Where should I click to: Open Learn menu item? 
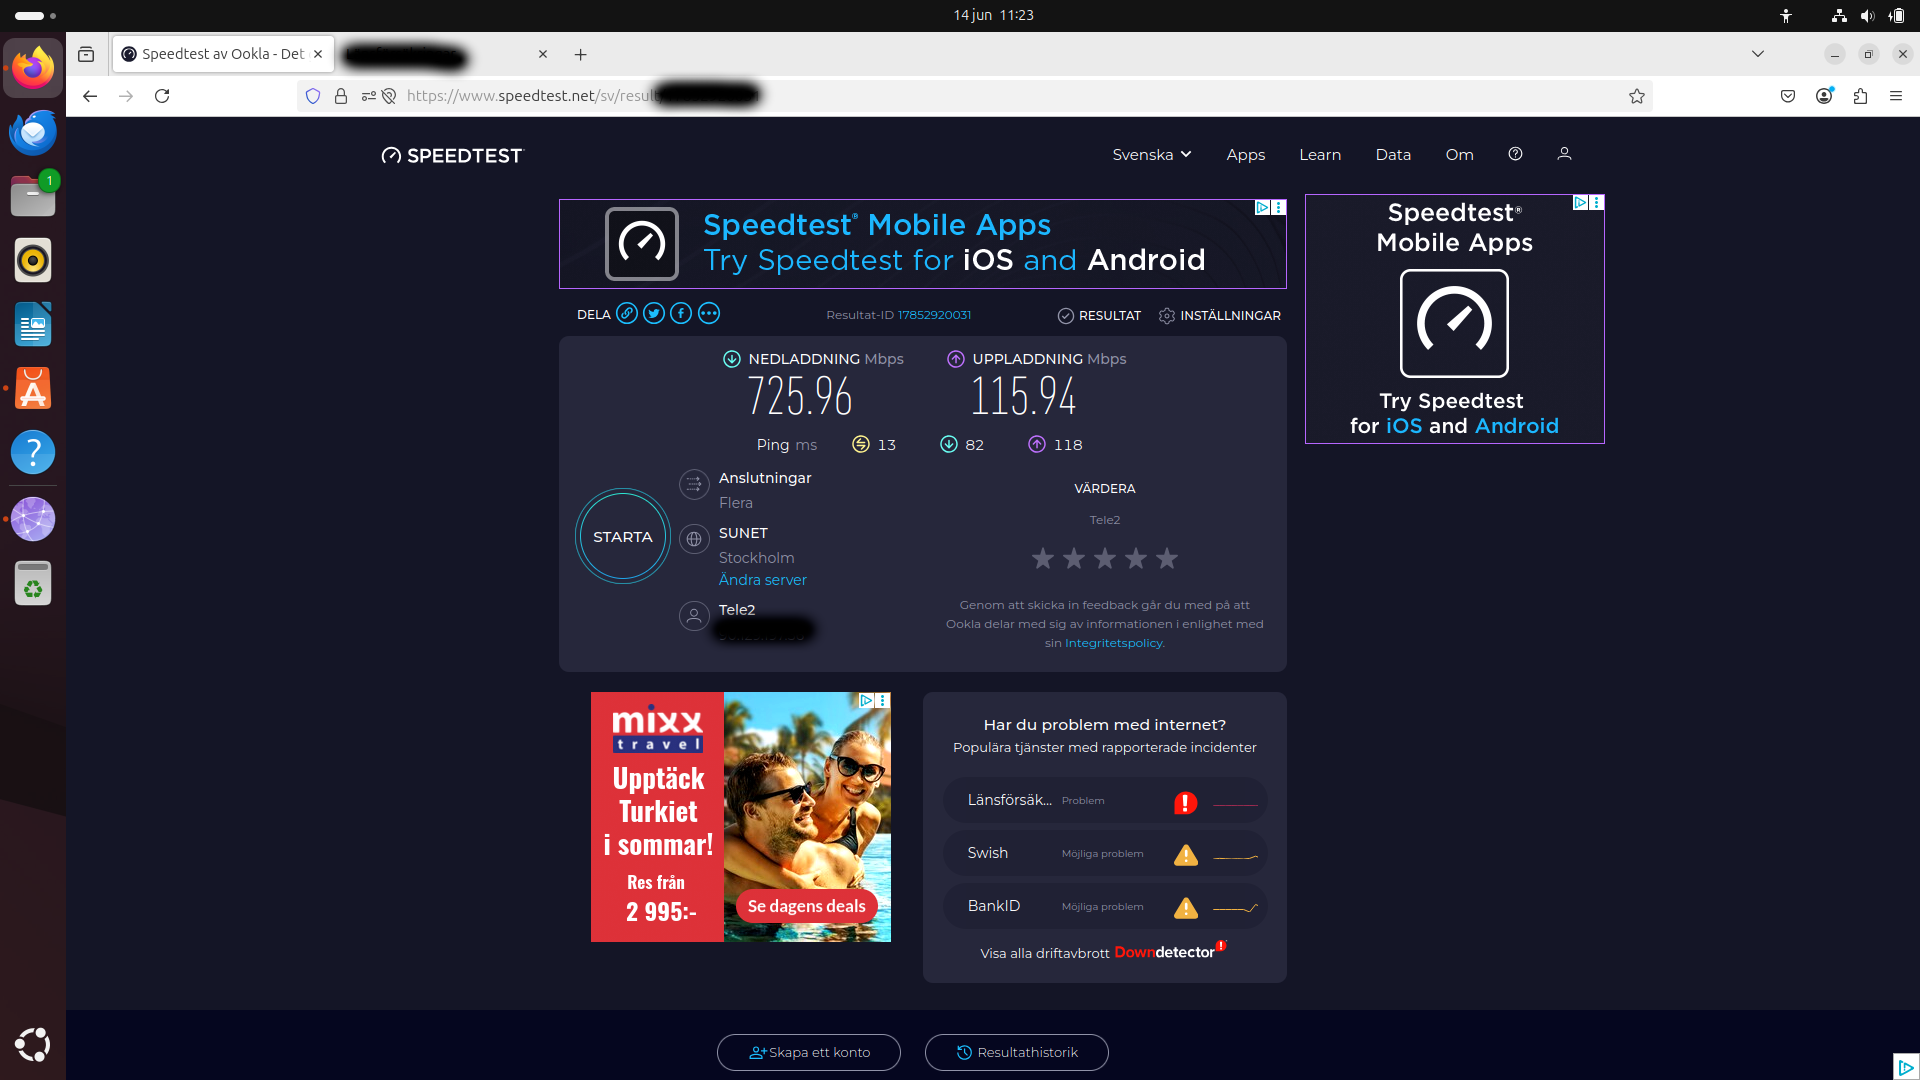coord(1320,155)
